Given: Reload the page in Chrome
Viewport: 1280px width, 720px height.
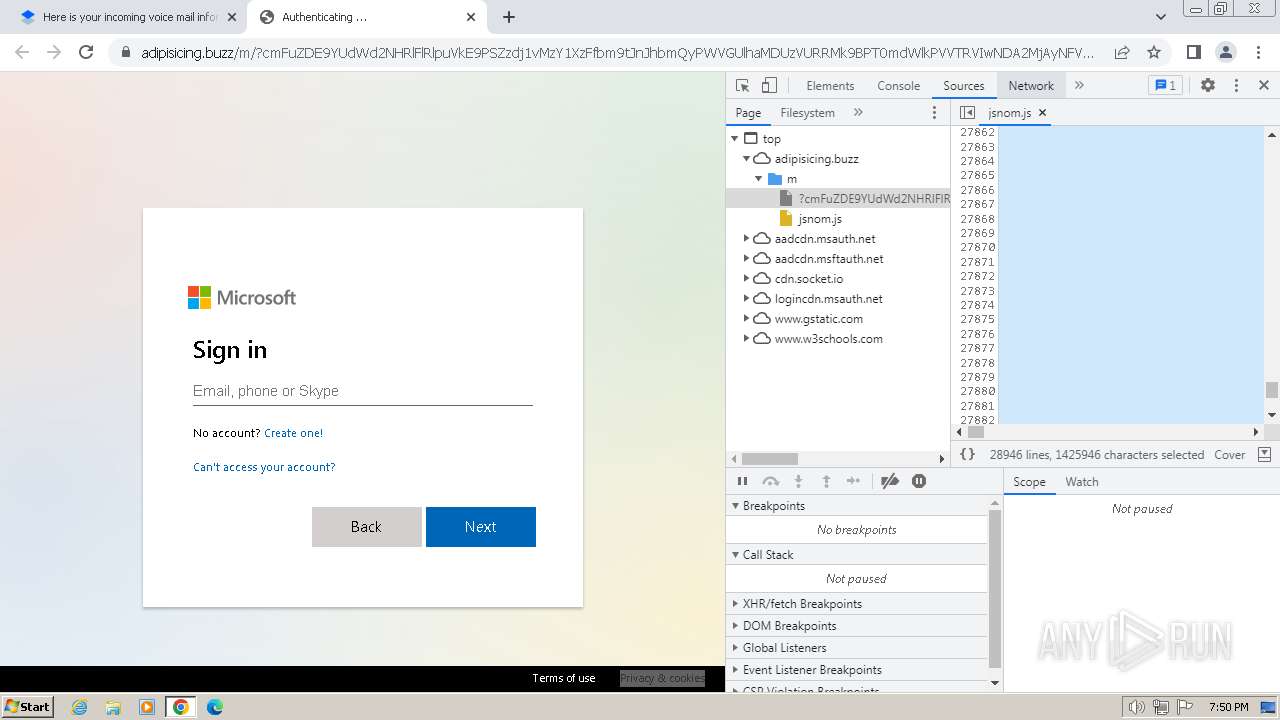Looking at the screenshot, I should click(x=86, y=52).
